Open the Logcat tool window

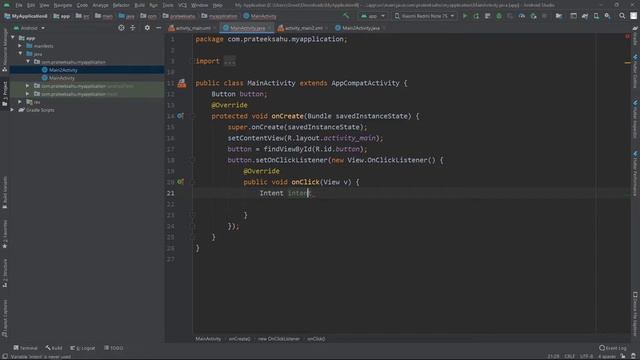(x=83, y=348)
